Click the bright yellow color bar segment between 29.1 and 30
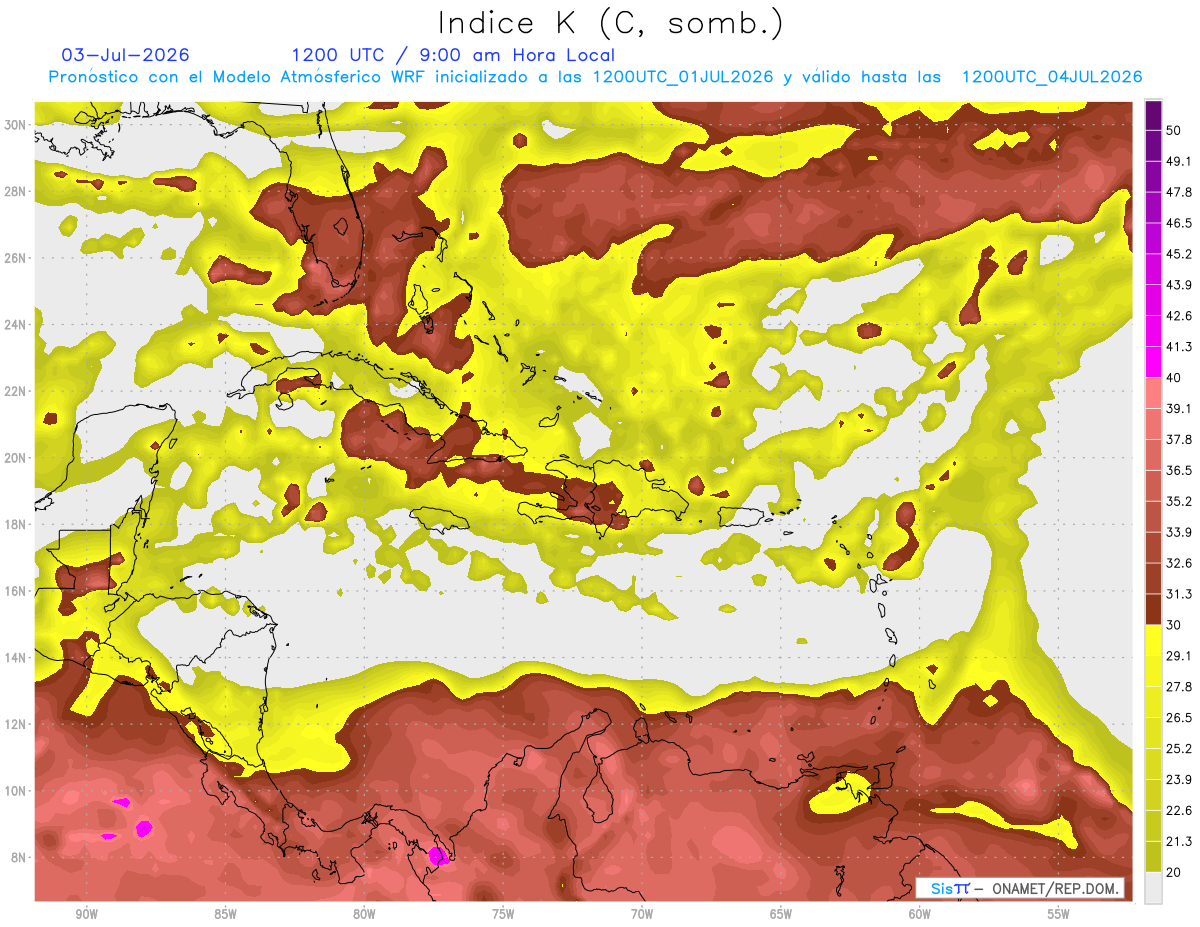The width and height of the screenshot is (1200, 927). [1153, 640]
